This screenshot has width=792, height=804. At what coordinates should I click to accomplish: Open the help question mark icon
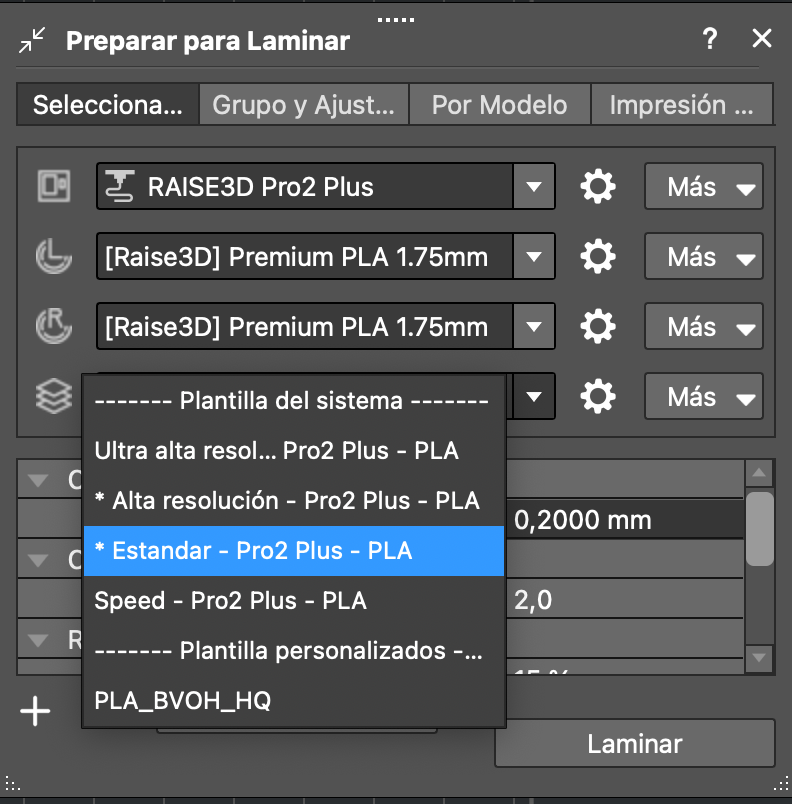click(x=710, y=40)
